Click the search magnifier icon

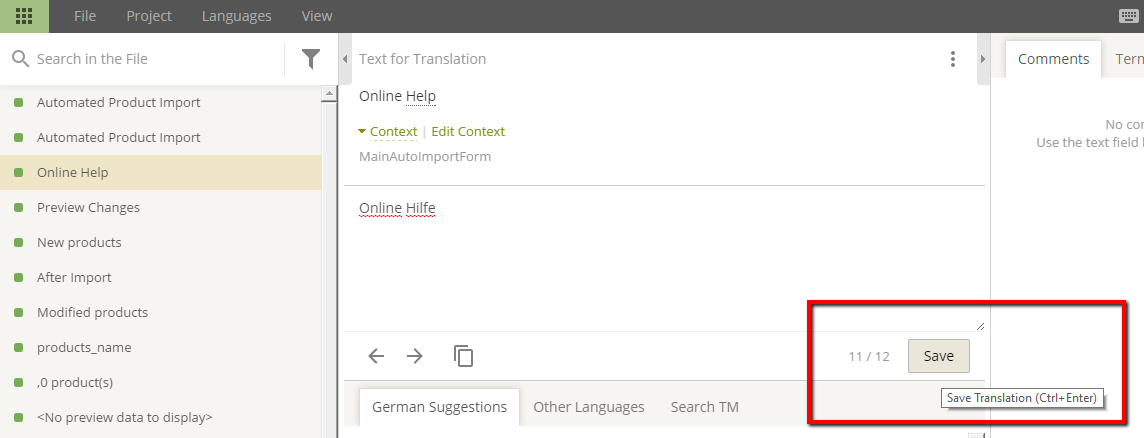(x=20, y=59)
